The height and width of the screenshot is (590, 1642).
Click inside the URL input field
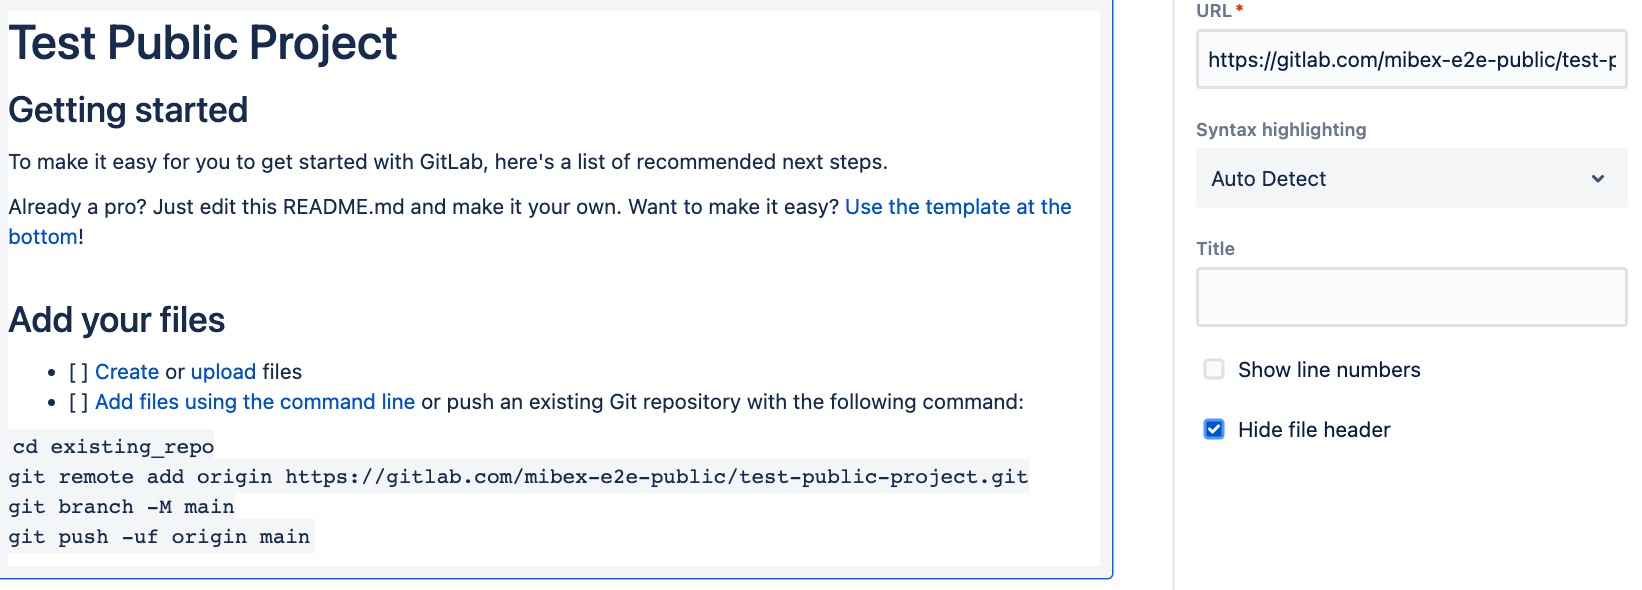tap(1410, 60)
